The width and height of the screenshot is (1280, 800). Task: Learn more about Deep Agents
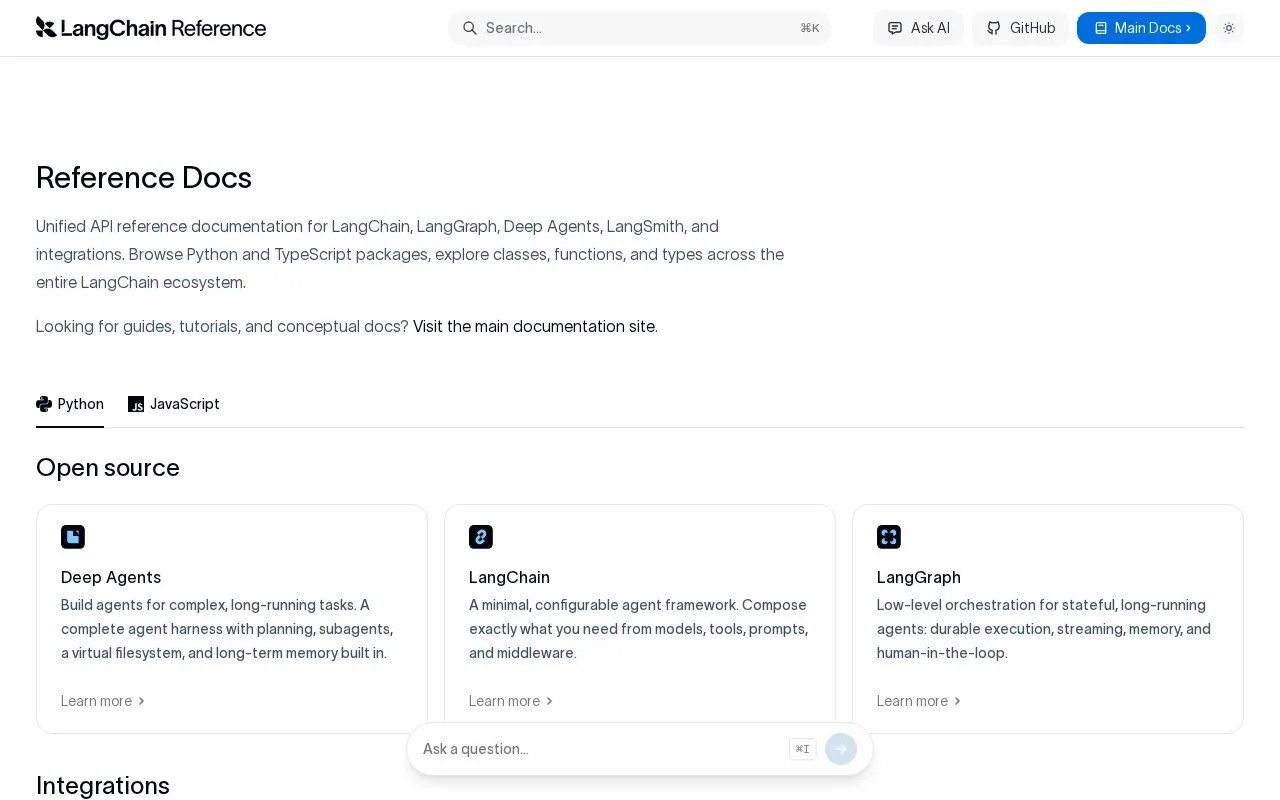click(x=103, y=701)
